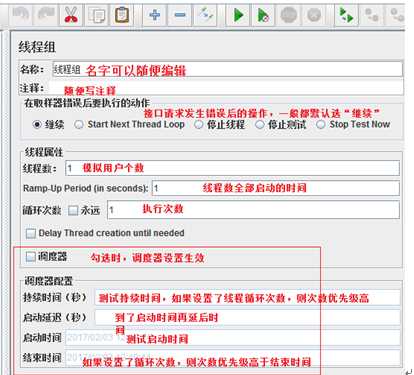Click the Toggle enable/disable toolbar icon
The width and height of the screenshot is (414, 375).
tap(205, 15)
